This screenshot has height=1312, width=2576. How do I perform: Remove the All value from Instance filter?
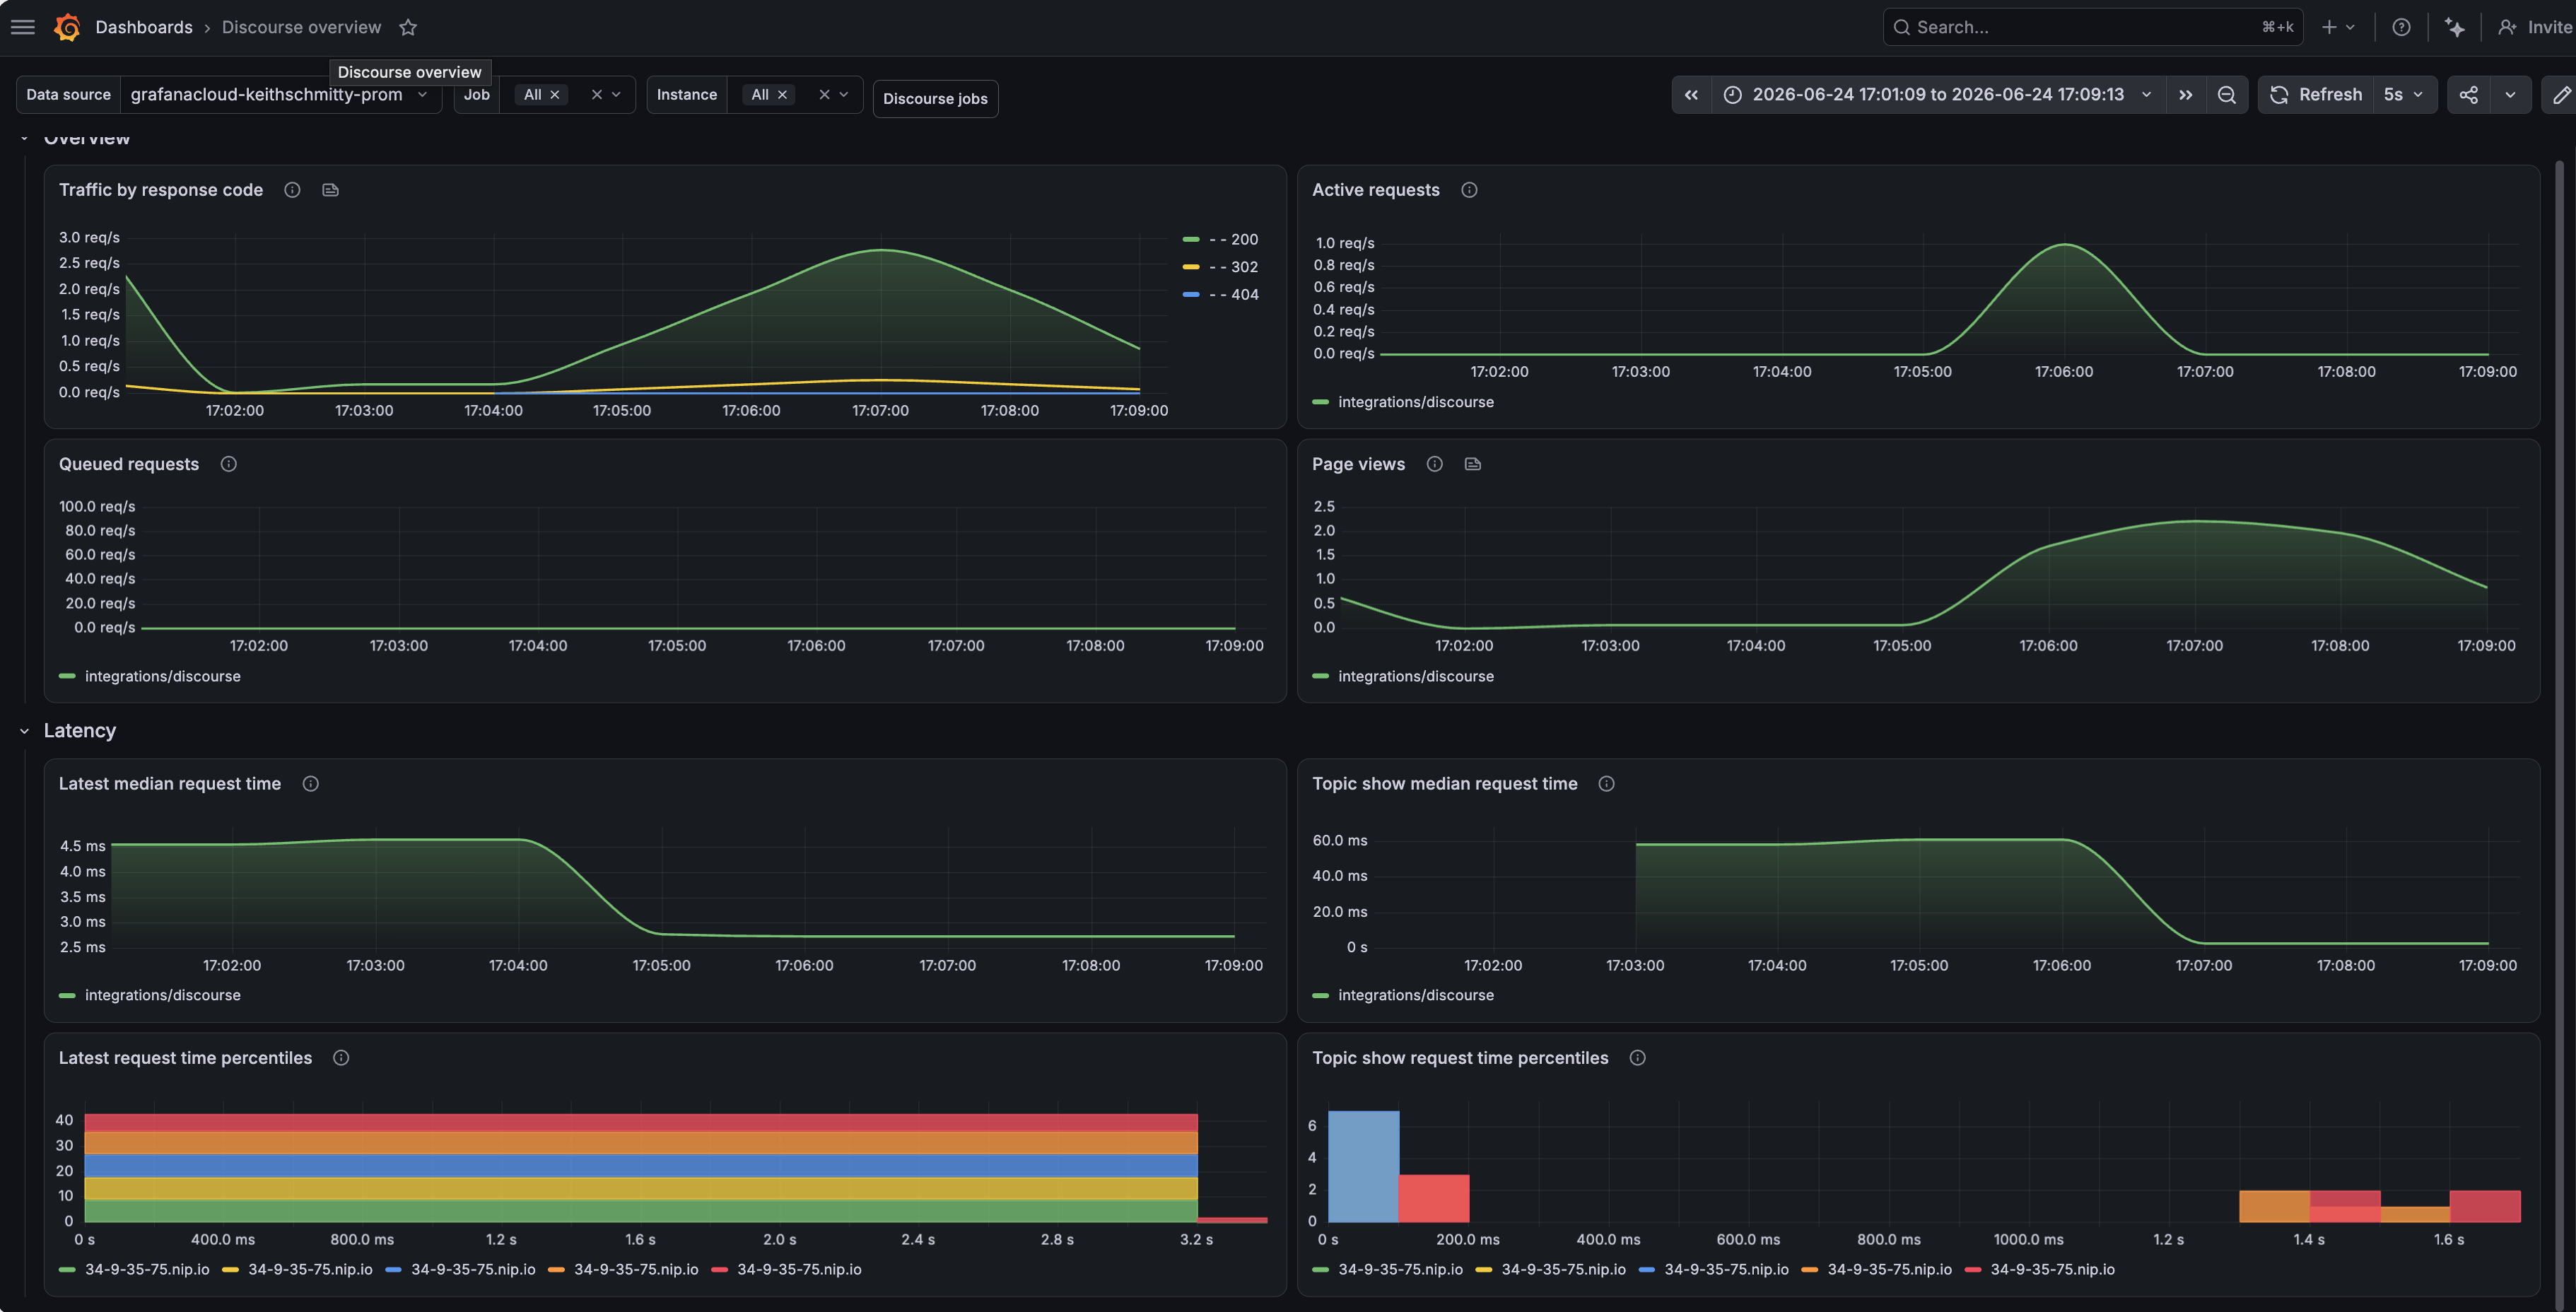pos(783,94)
